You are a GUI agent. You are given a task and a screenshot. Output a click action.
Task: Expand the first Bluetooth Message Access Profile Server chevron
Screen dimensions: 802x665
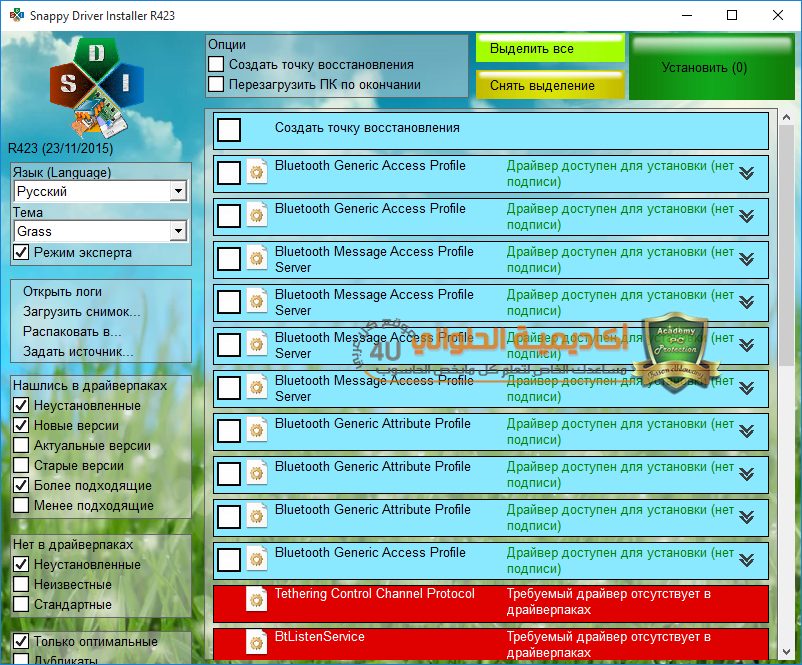[747, 259]
